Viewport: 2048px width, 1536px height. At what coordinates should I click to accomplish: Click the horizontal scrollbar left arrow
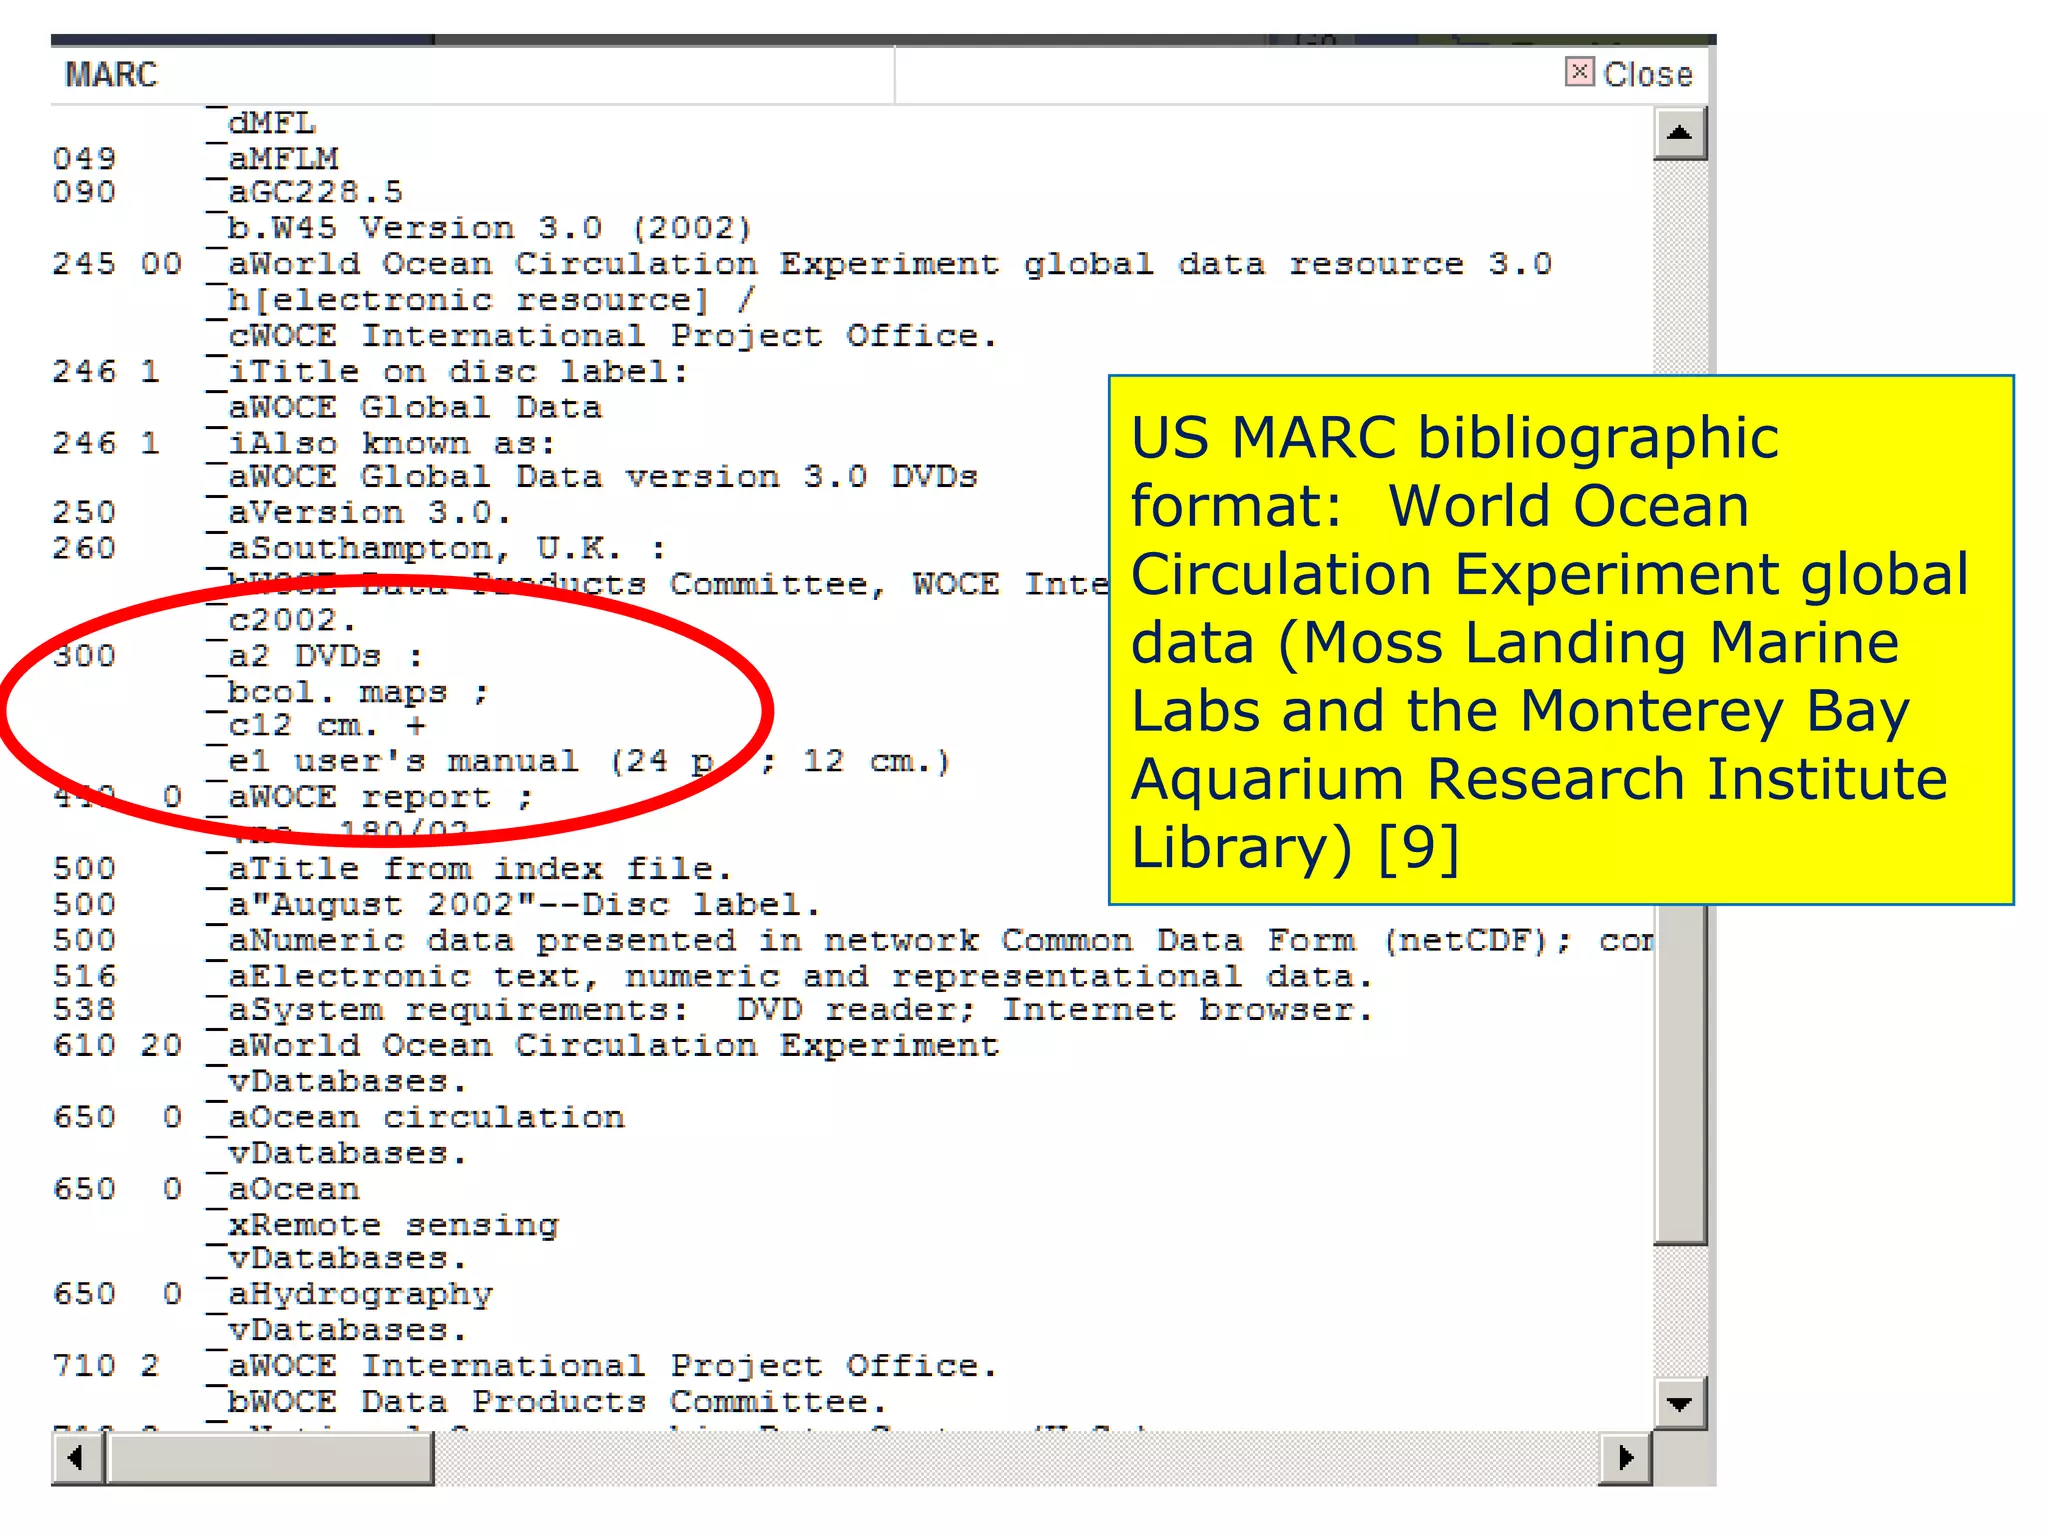[x=77, y=1458]
